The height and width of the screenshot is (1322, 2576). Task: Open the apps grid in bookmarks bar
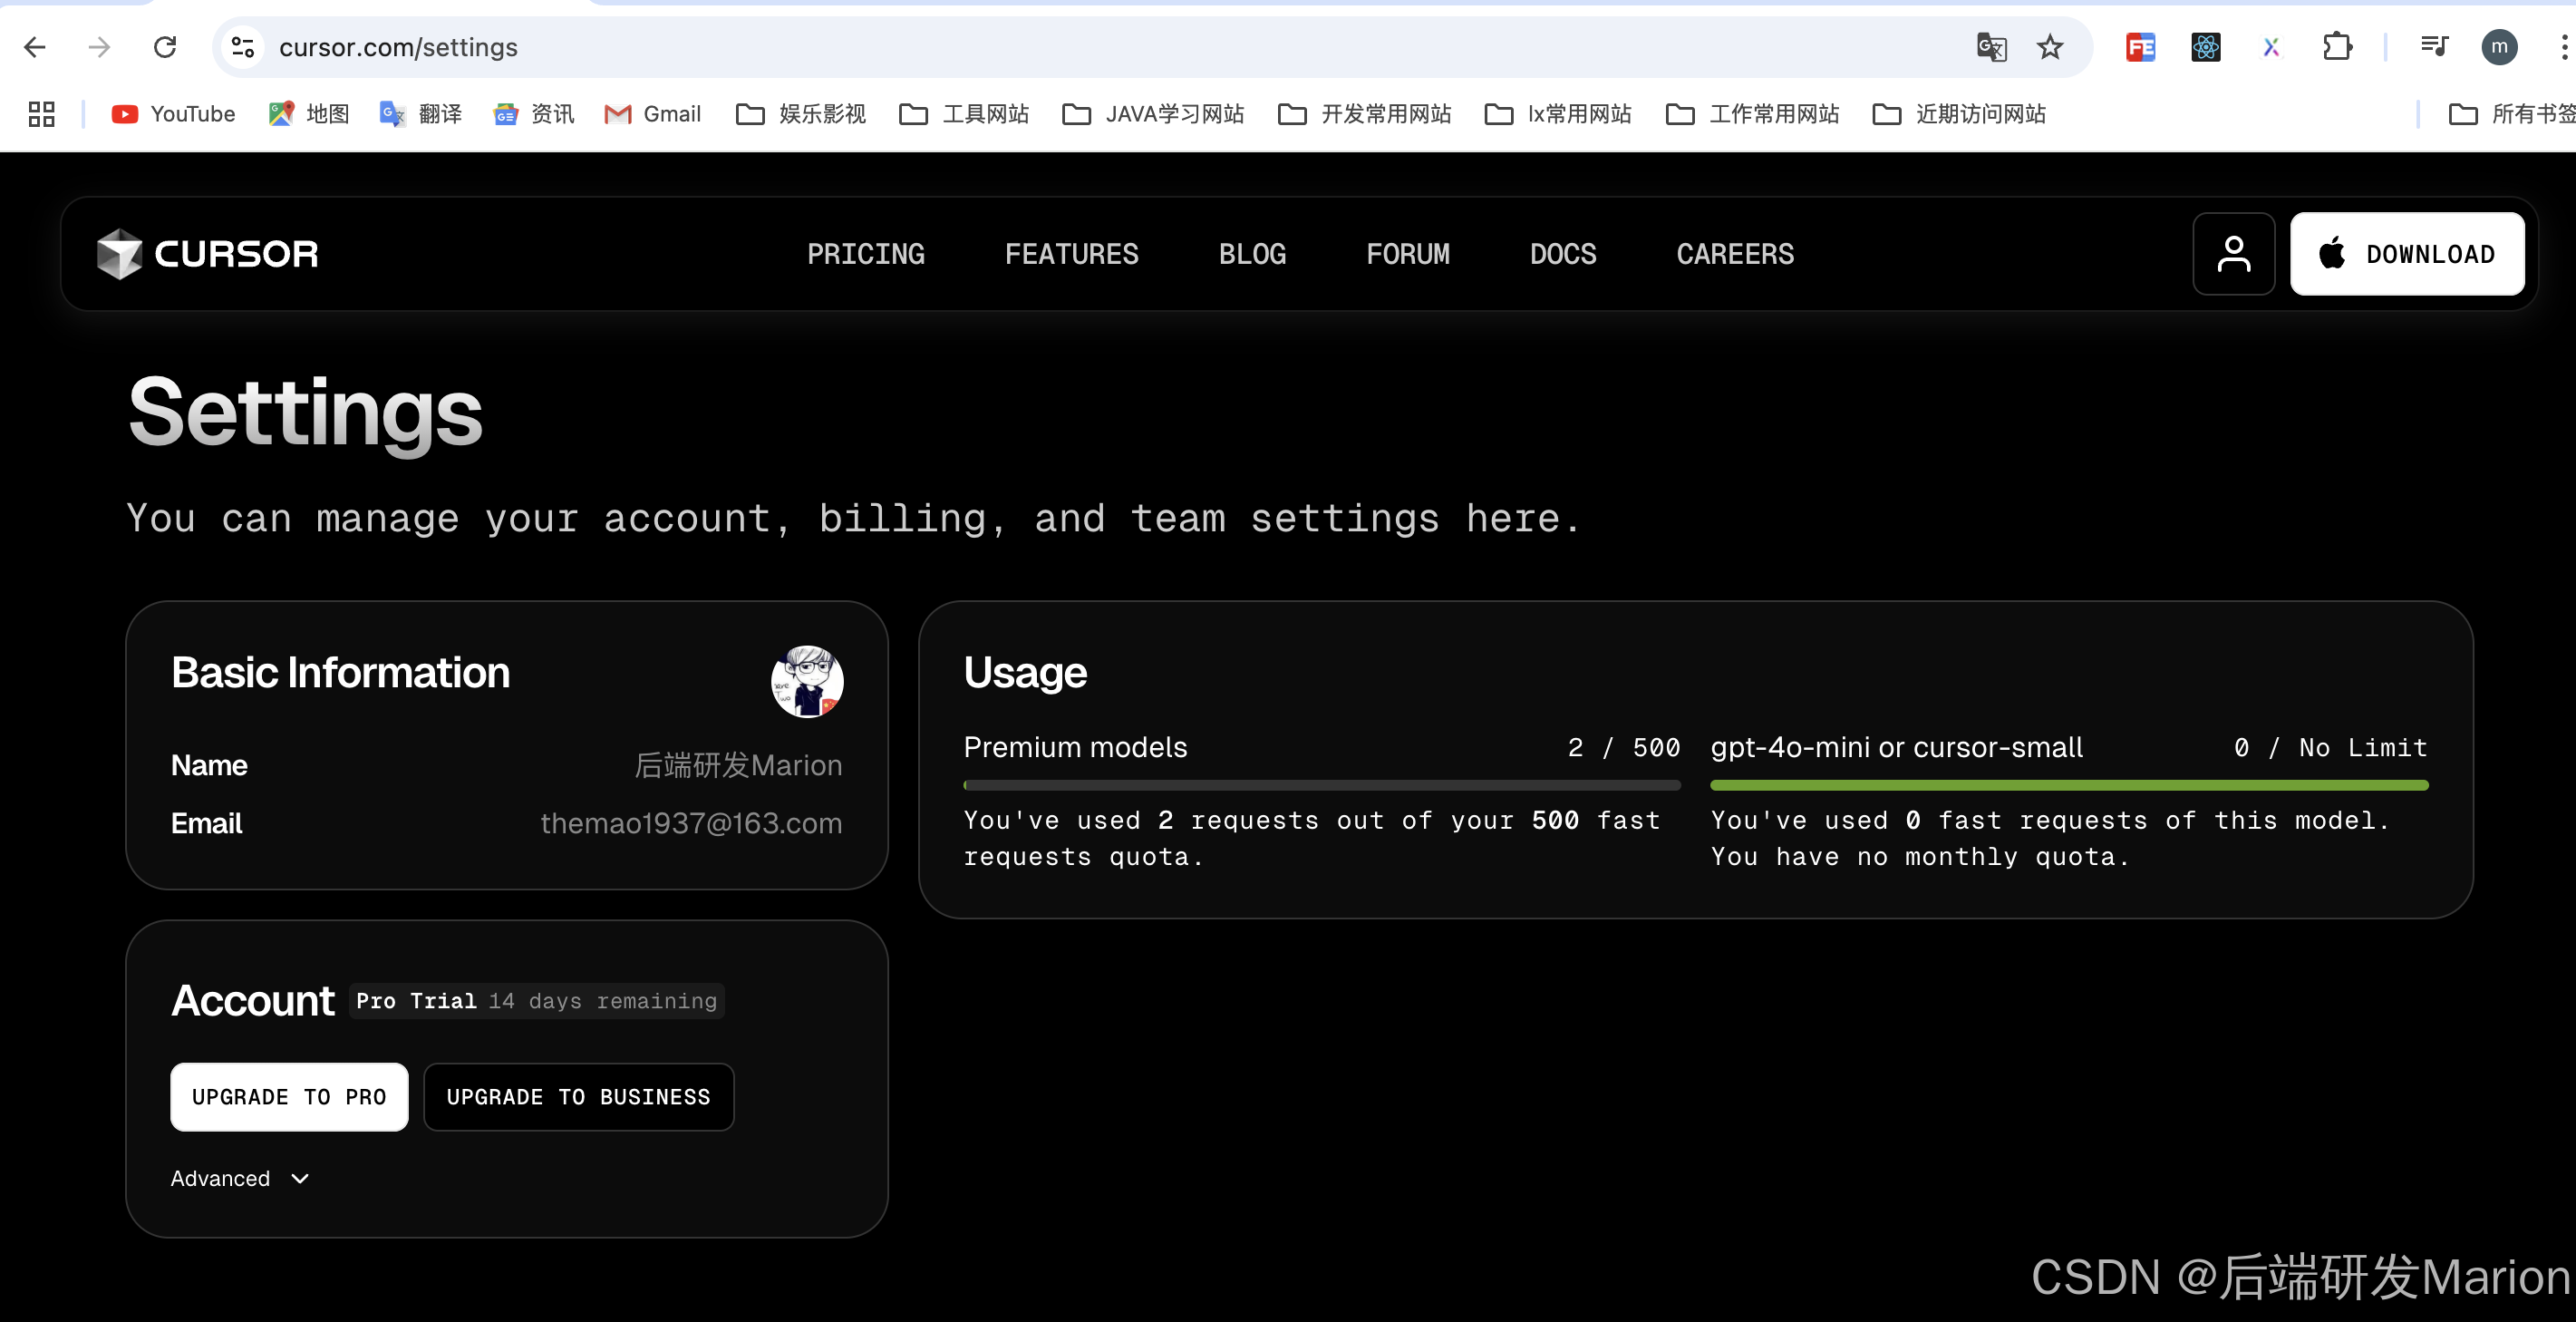coord(41,114)
